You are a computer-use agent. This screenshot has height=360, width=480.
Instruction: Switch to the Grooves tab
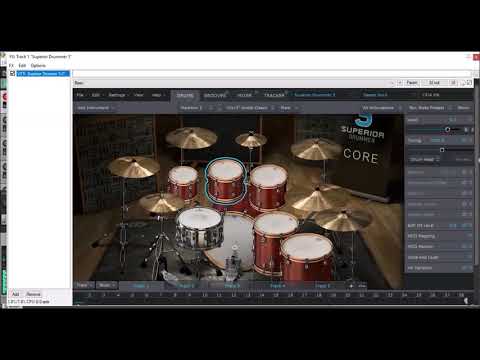(215, 95)
